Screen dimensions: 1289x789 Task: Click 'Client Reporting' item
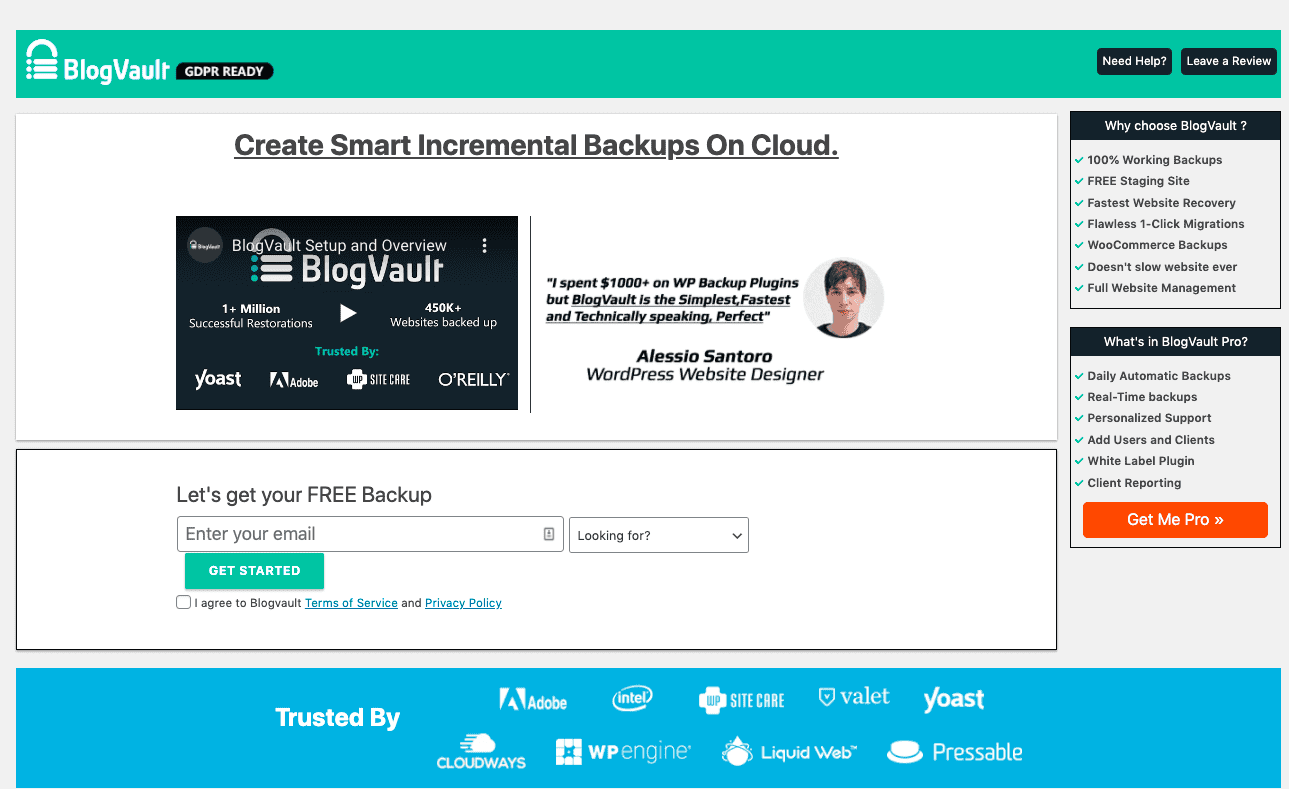(1134, 483)
